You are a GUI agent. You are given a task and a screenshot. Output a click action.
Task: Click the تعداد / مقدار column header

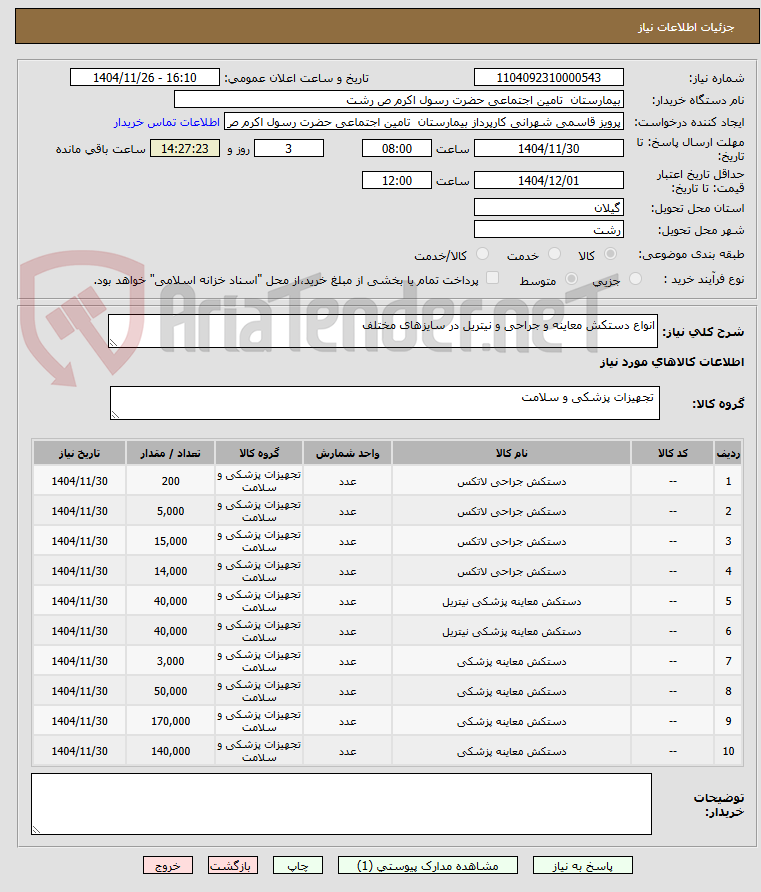click(170, 453)
